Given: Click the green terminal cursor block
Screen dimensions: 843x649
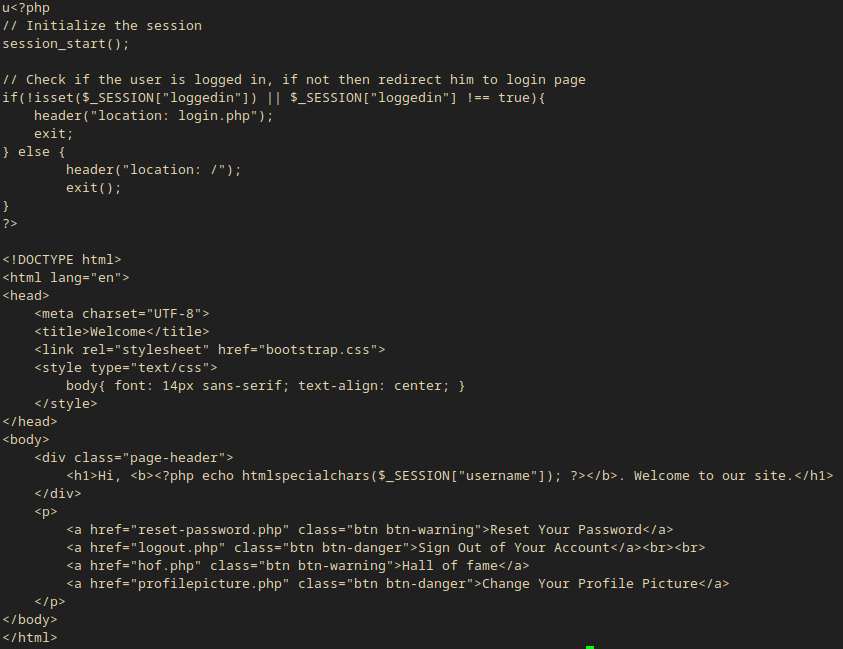Looking at the screenshot, I should coord(590,647).
